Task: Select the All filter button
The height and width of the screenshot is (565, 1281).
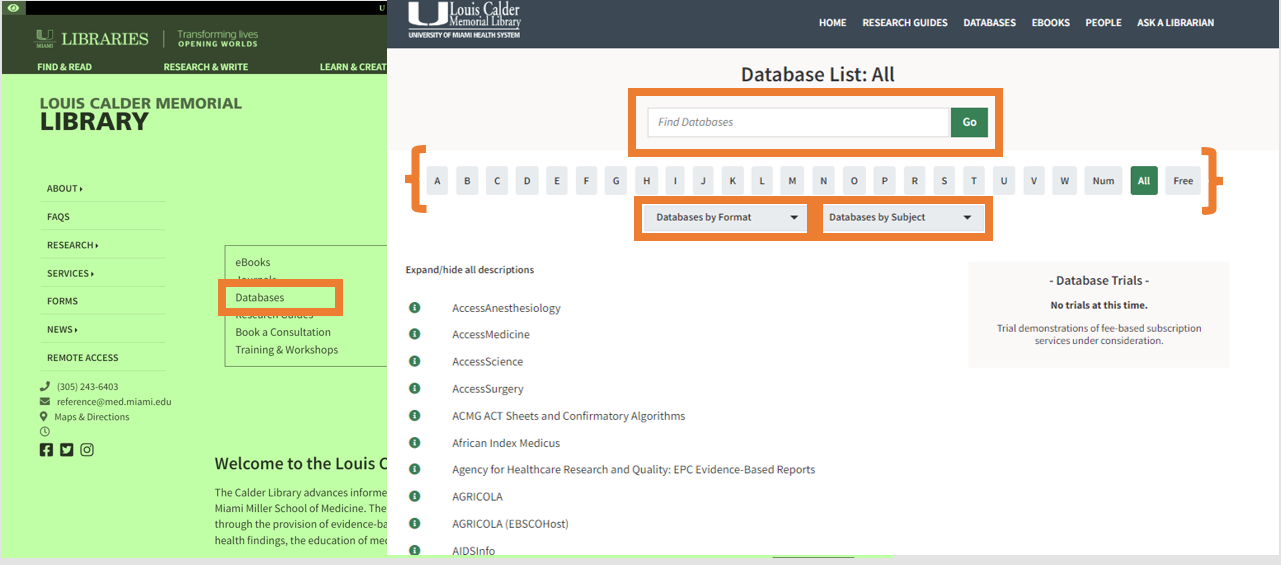Action: coord(1144,181)
